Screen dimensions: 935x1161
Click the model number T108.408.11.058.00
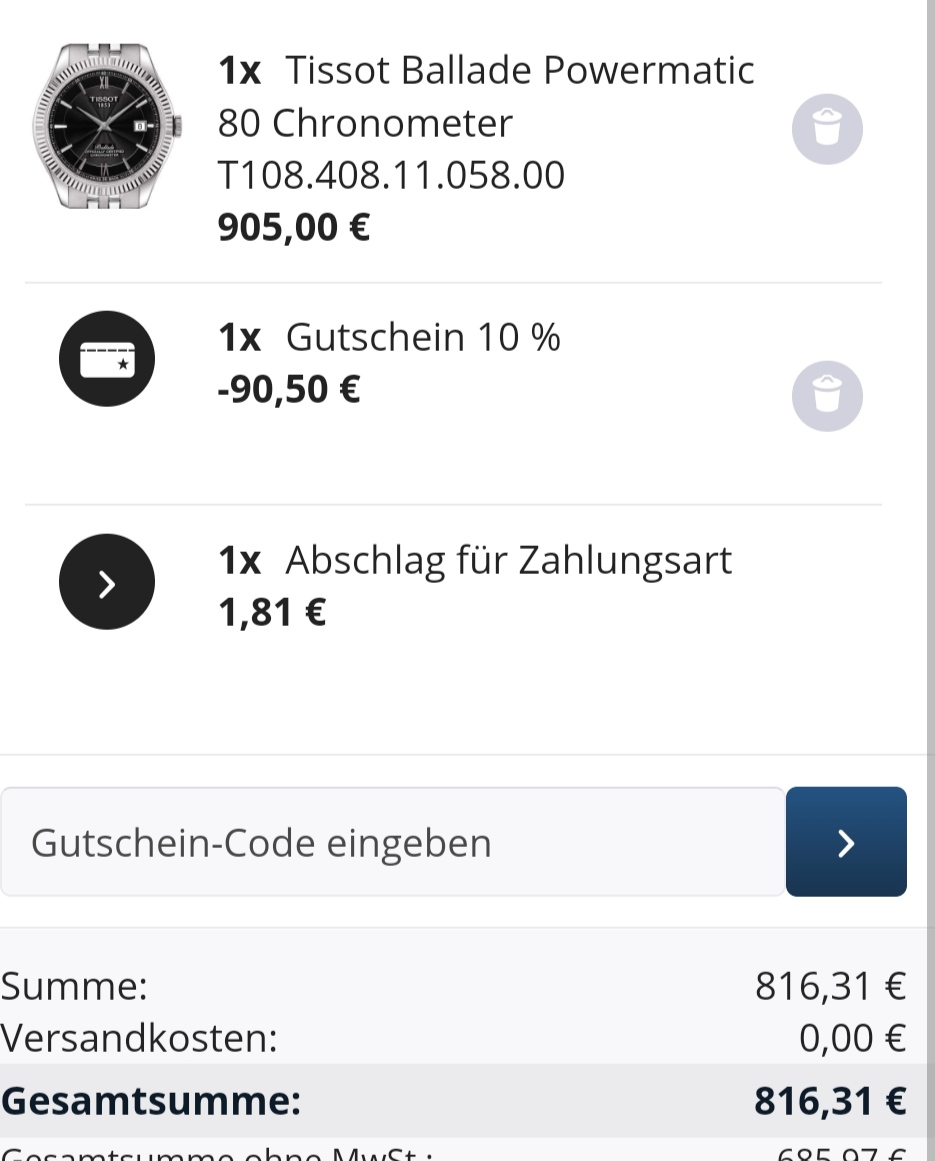(x=391, y=175)
